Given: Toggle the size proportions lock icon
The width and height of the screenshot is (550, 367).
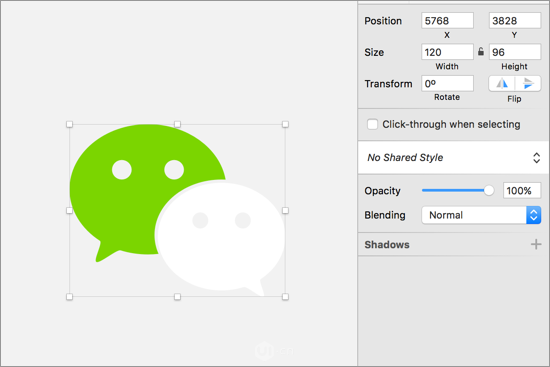Looking at the screenshot, I should [481, 52].
